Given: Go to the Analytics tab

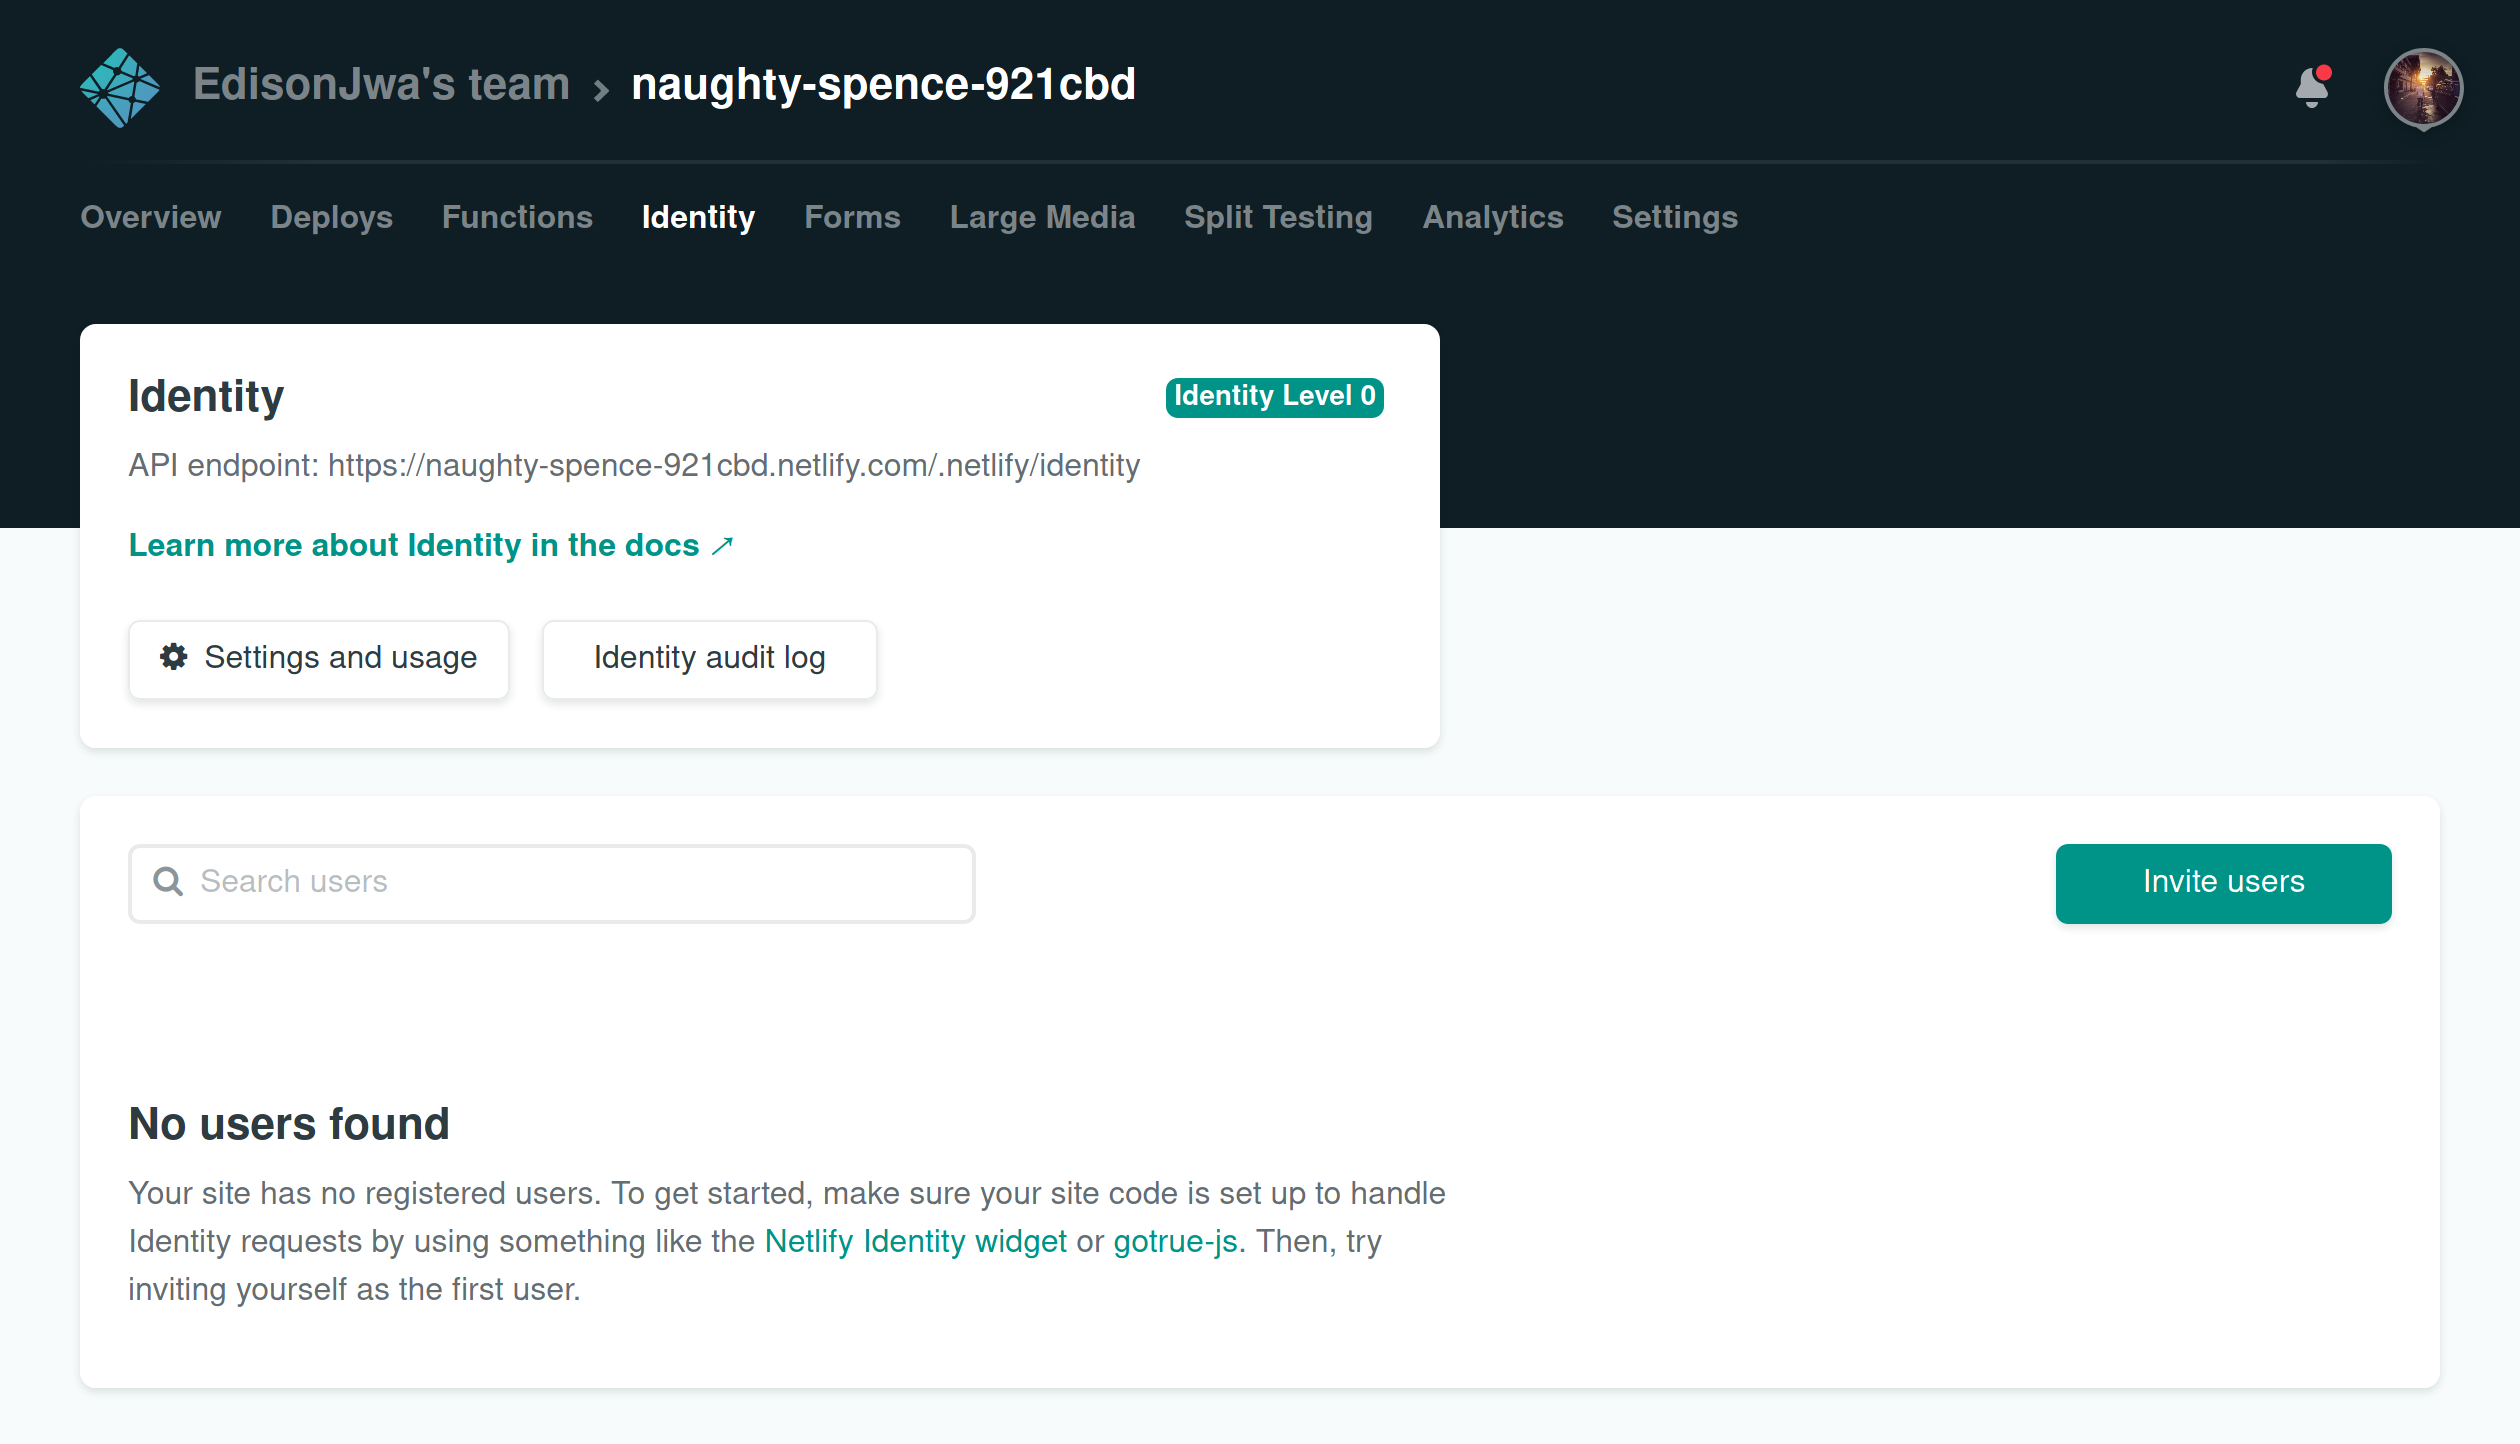Looking at the screenshot, I should click(1492, 217).
